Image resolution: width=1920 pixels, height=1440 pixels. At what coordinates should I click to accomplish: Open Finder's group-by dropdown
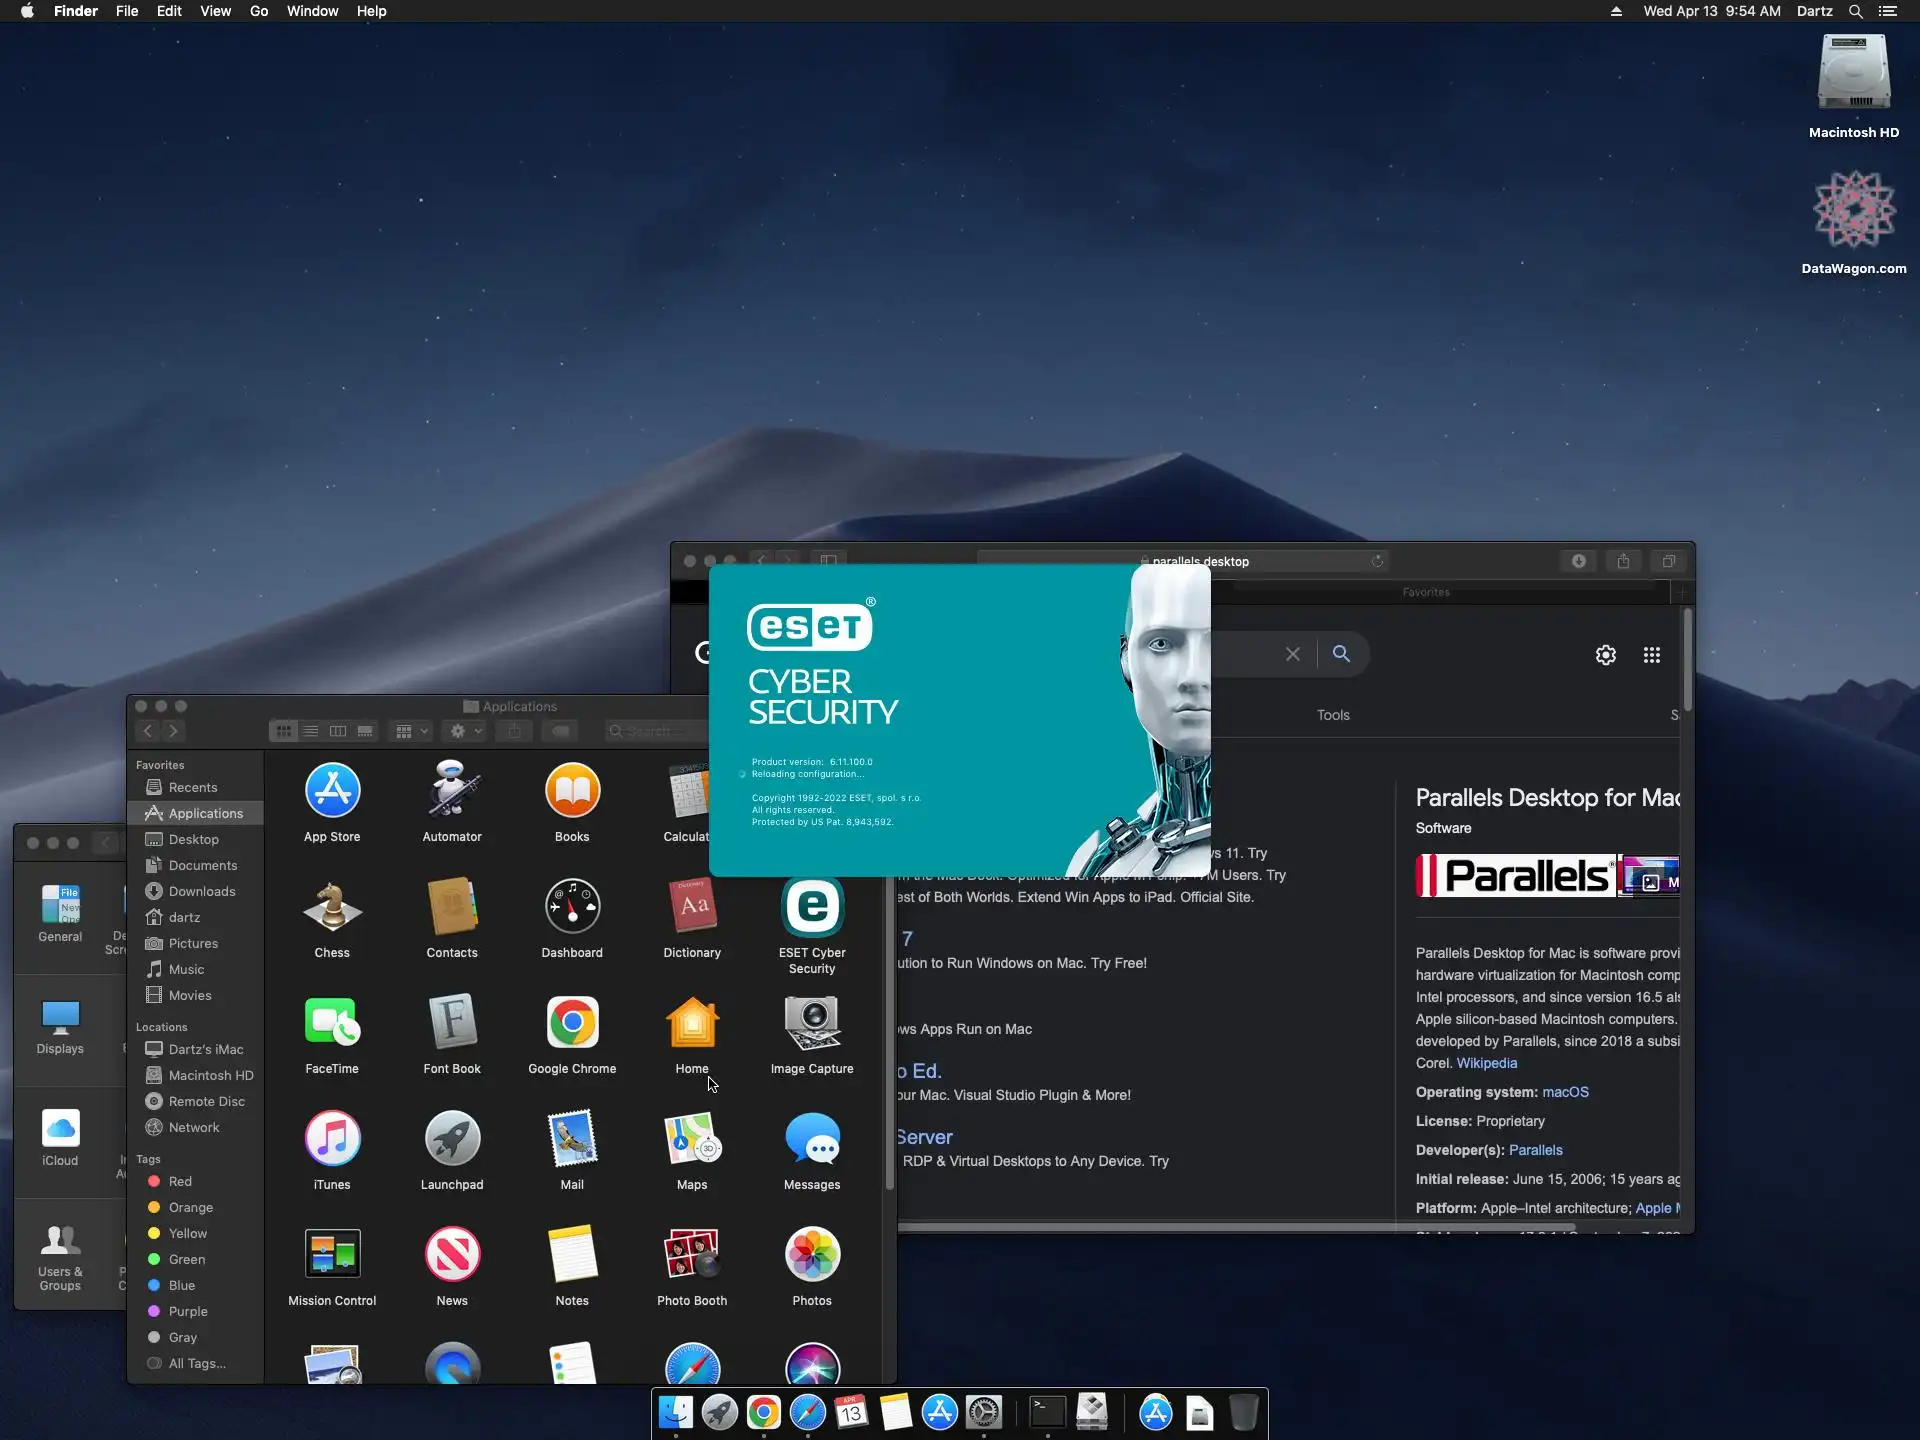coord(411,731)
